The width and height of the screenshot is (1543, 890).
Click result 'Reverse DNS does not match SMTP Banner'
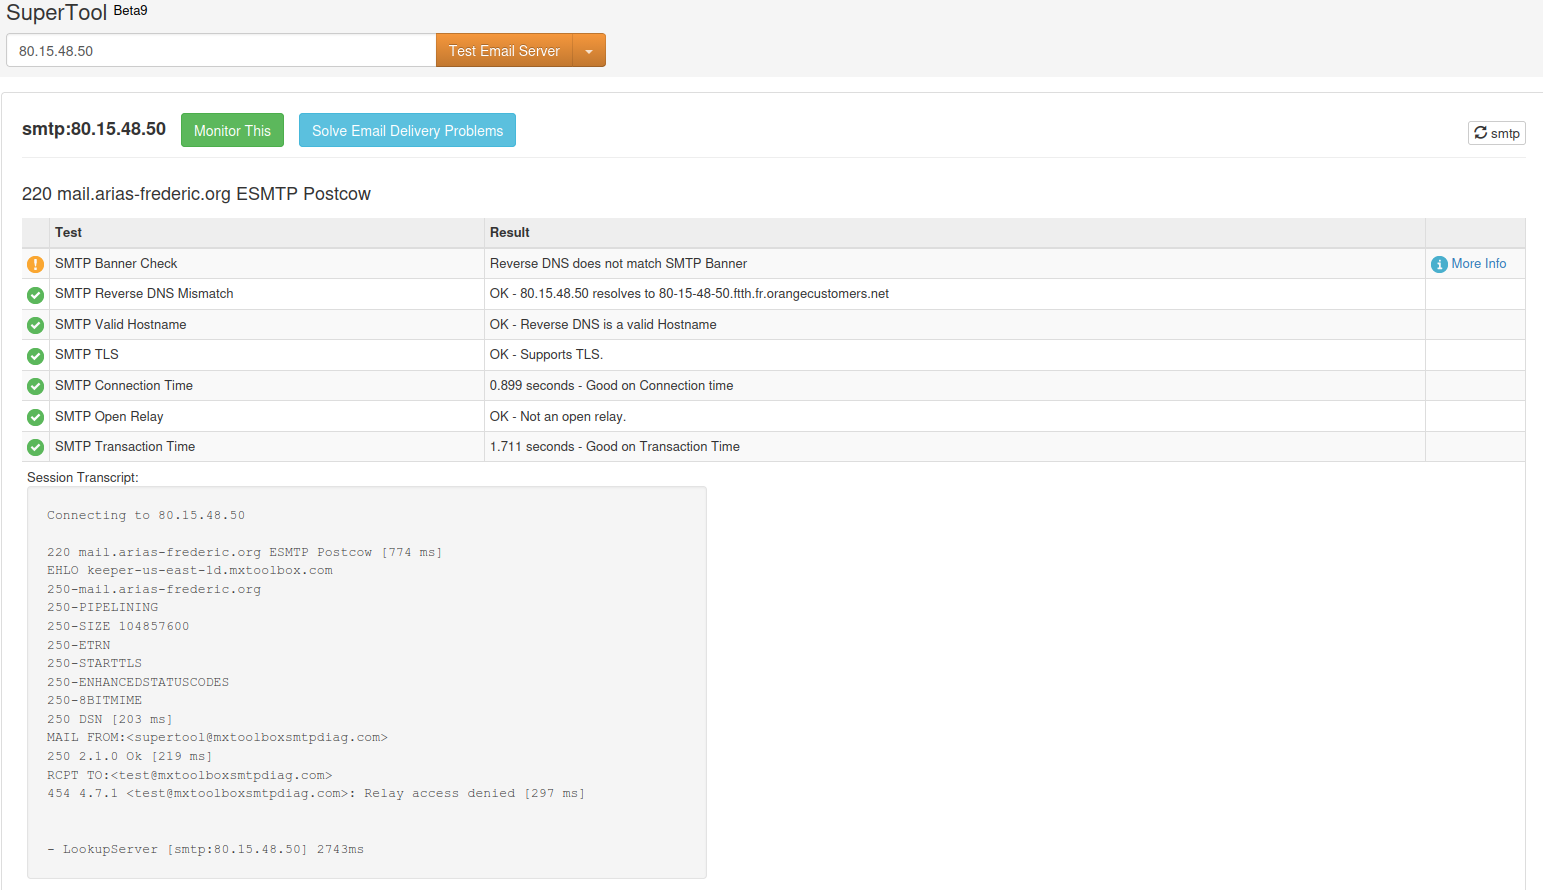point(618,263)
